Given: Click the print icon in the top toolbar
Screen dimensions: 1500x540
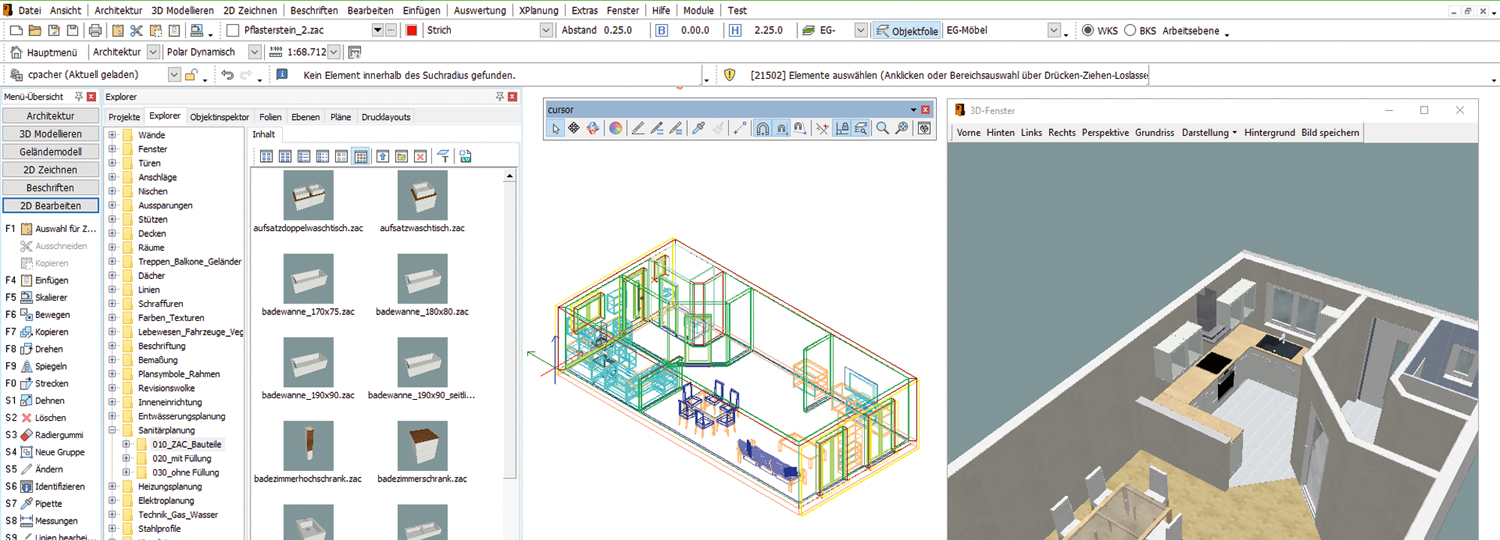Looking at the screenshot, I should pyautogui.click(x=96, y=31).
